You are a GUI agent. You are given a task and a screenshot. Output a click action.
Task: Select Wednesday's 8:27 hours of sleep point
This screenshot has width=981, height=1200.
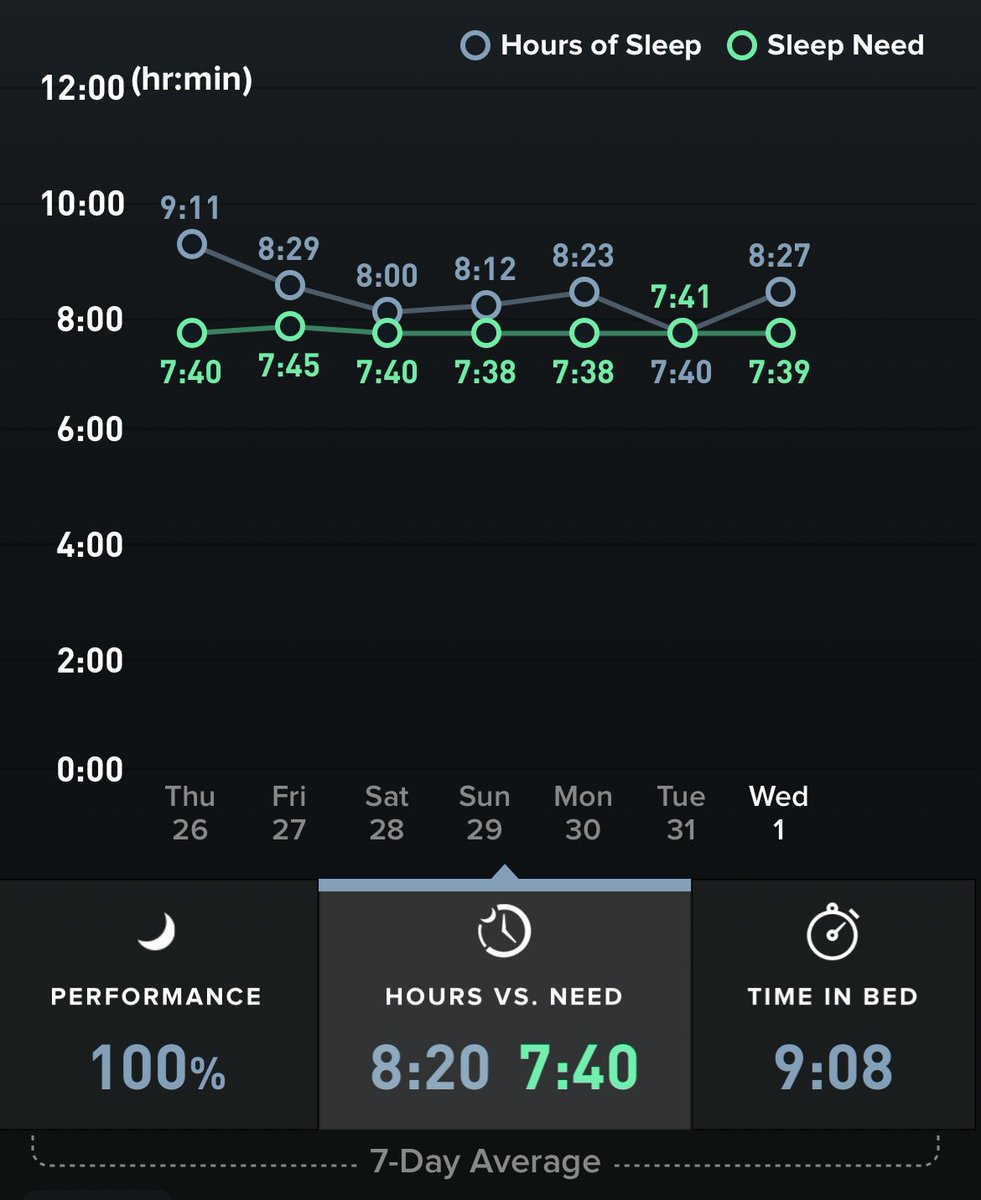point(781,292)
